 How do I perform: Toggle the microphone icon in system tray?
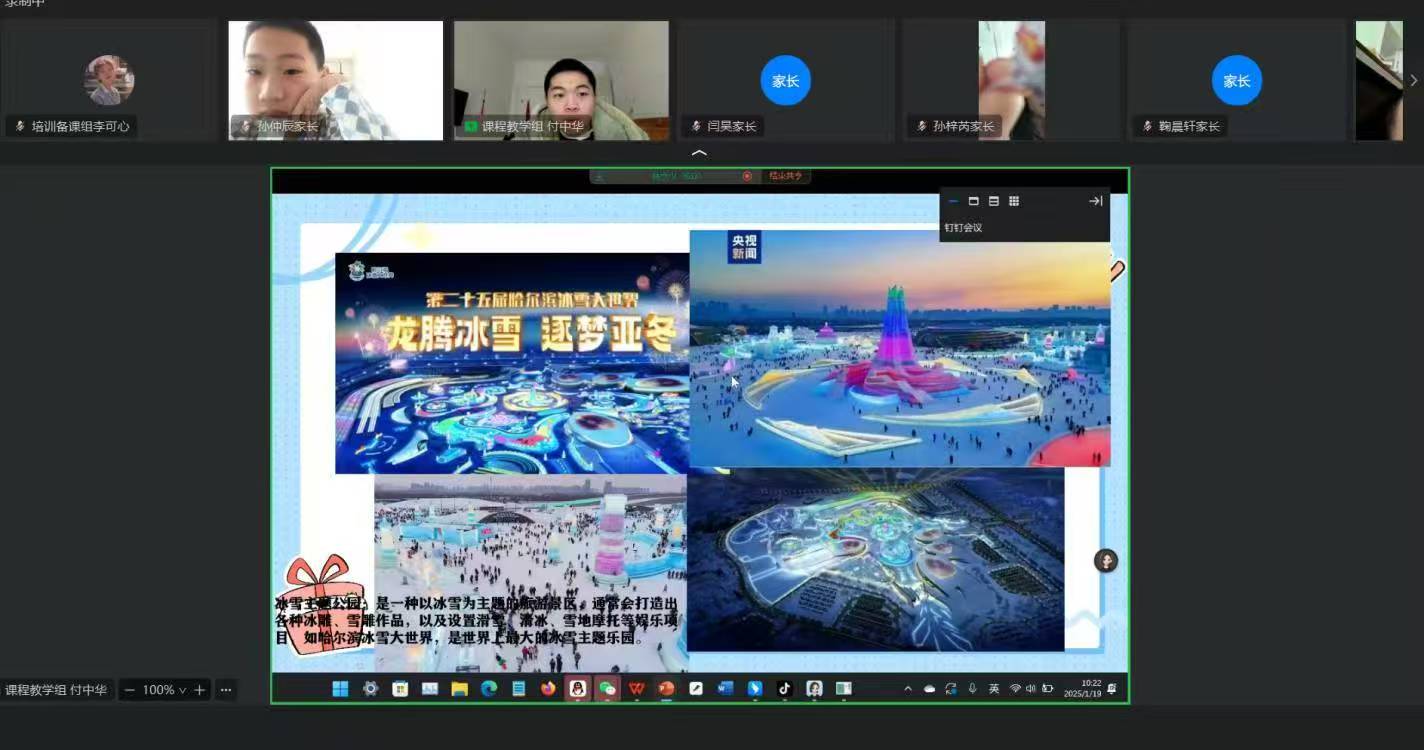click(972, 688)
